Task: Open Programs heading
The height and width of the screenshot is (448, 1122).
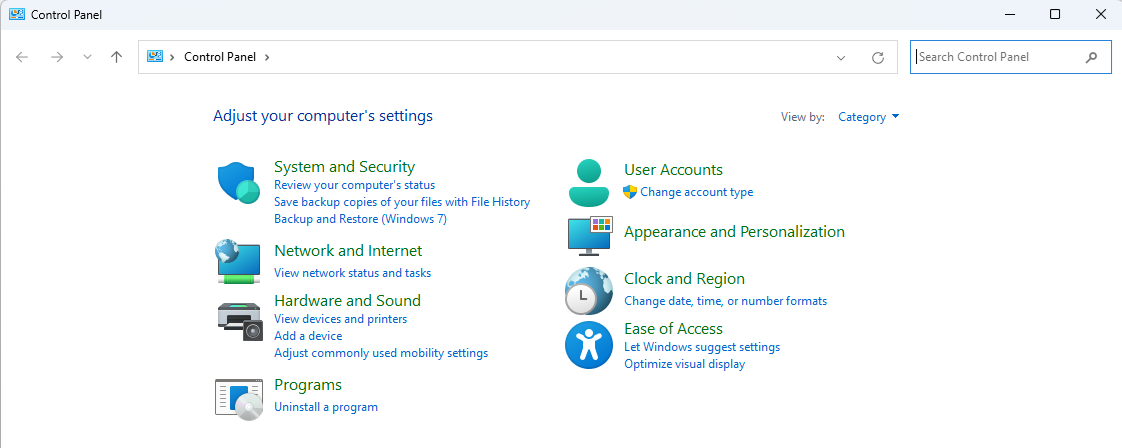Action: 308,385
